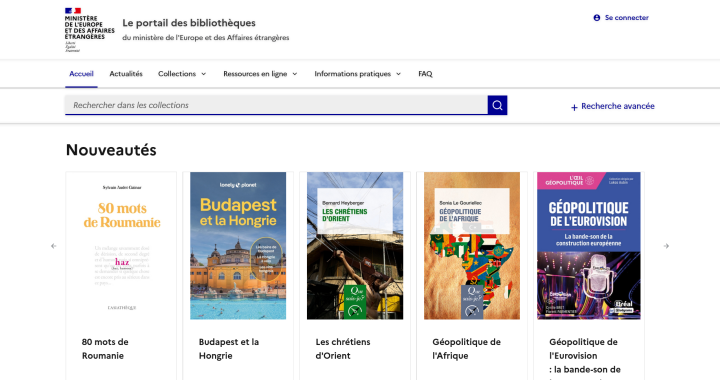
Task: Click the Les chrétiens d'Orient title
Action: click(x=343, y=349)
